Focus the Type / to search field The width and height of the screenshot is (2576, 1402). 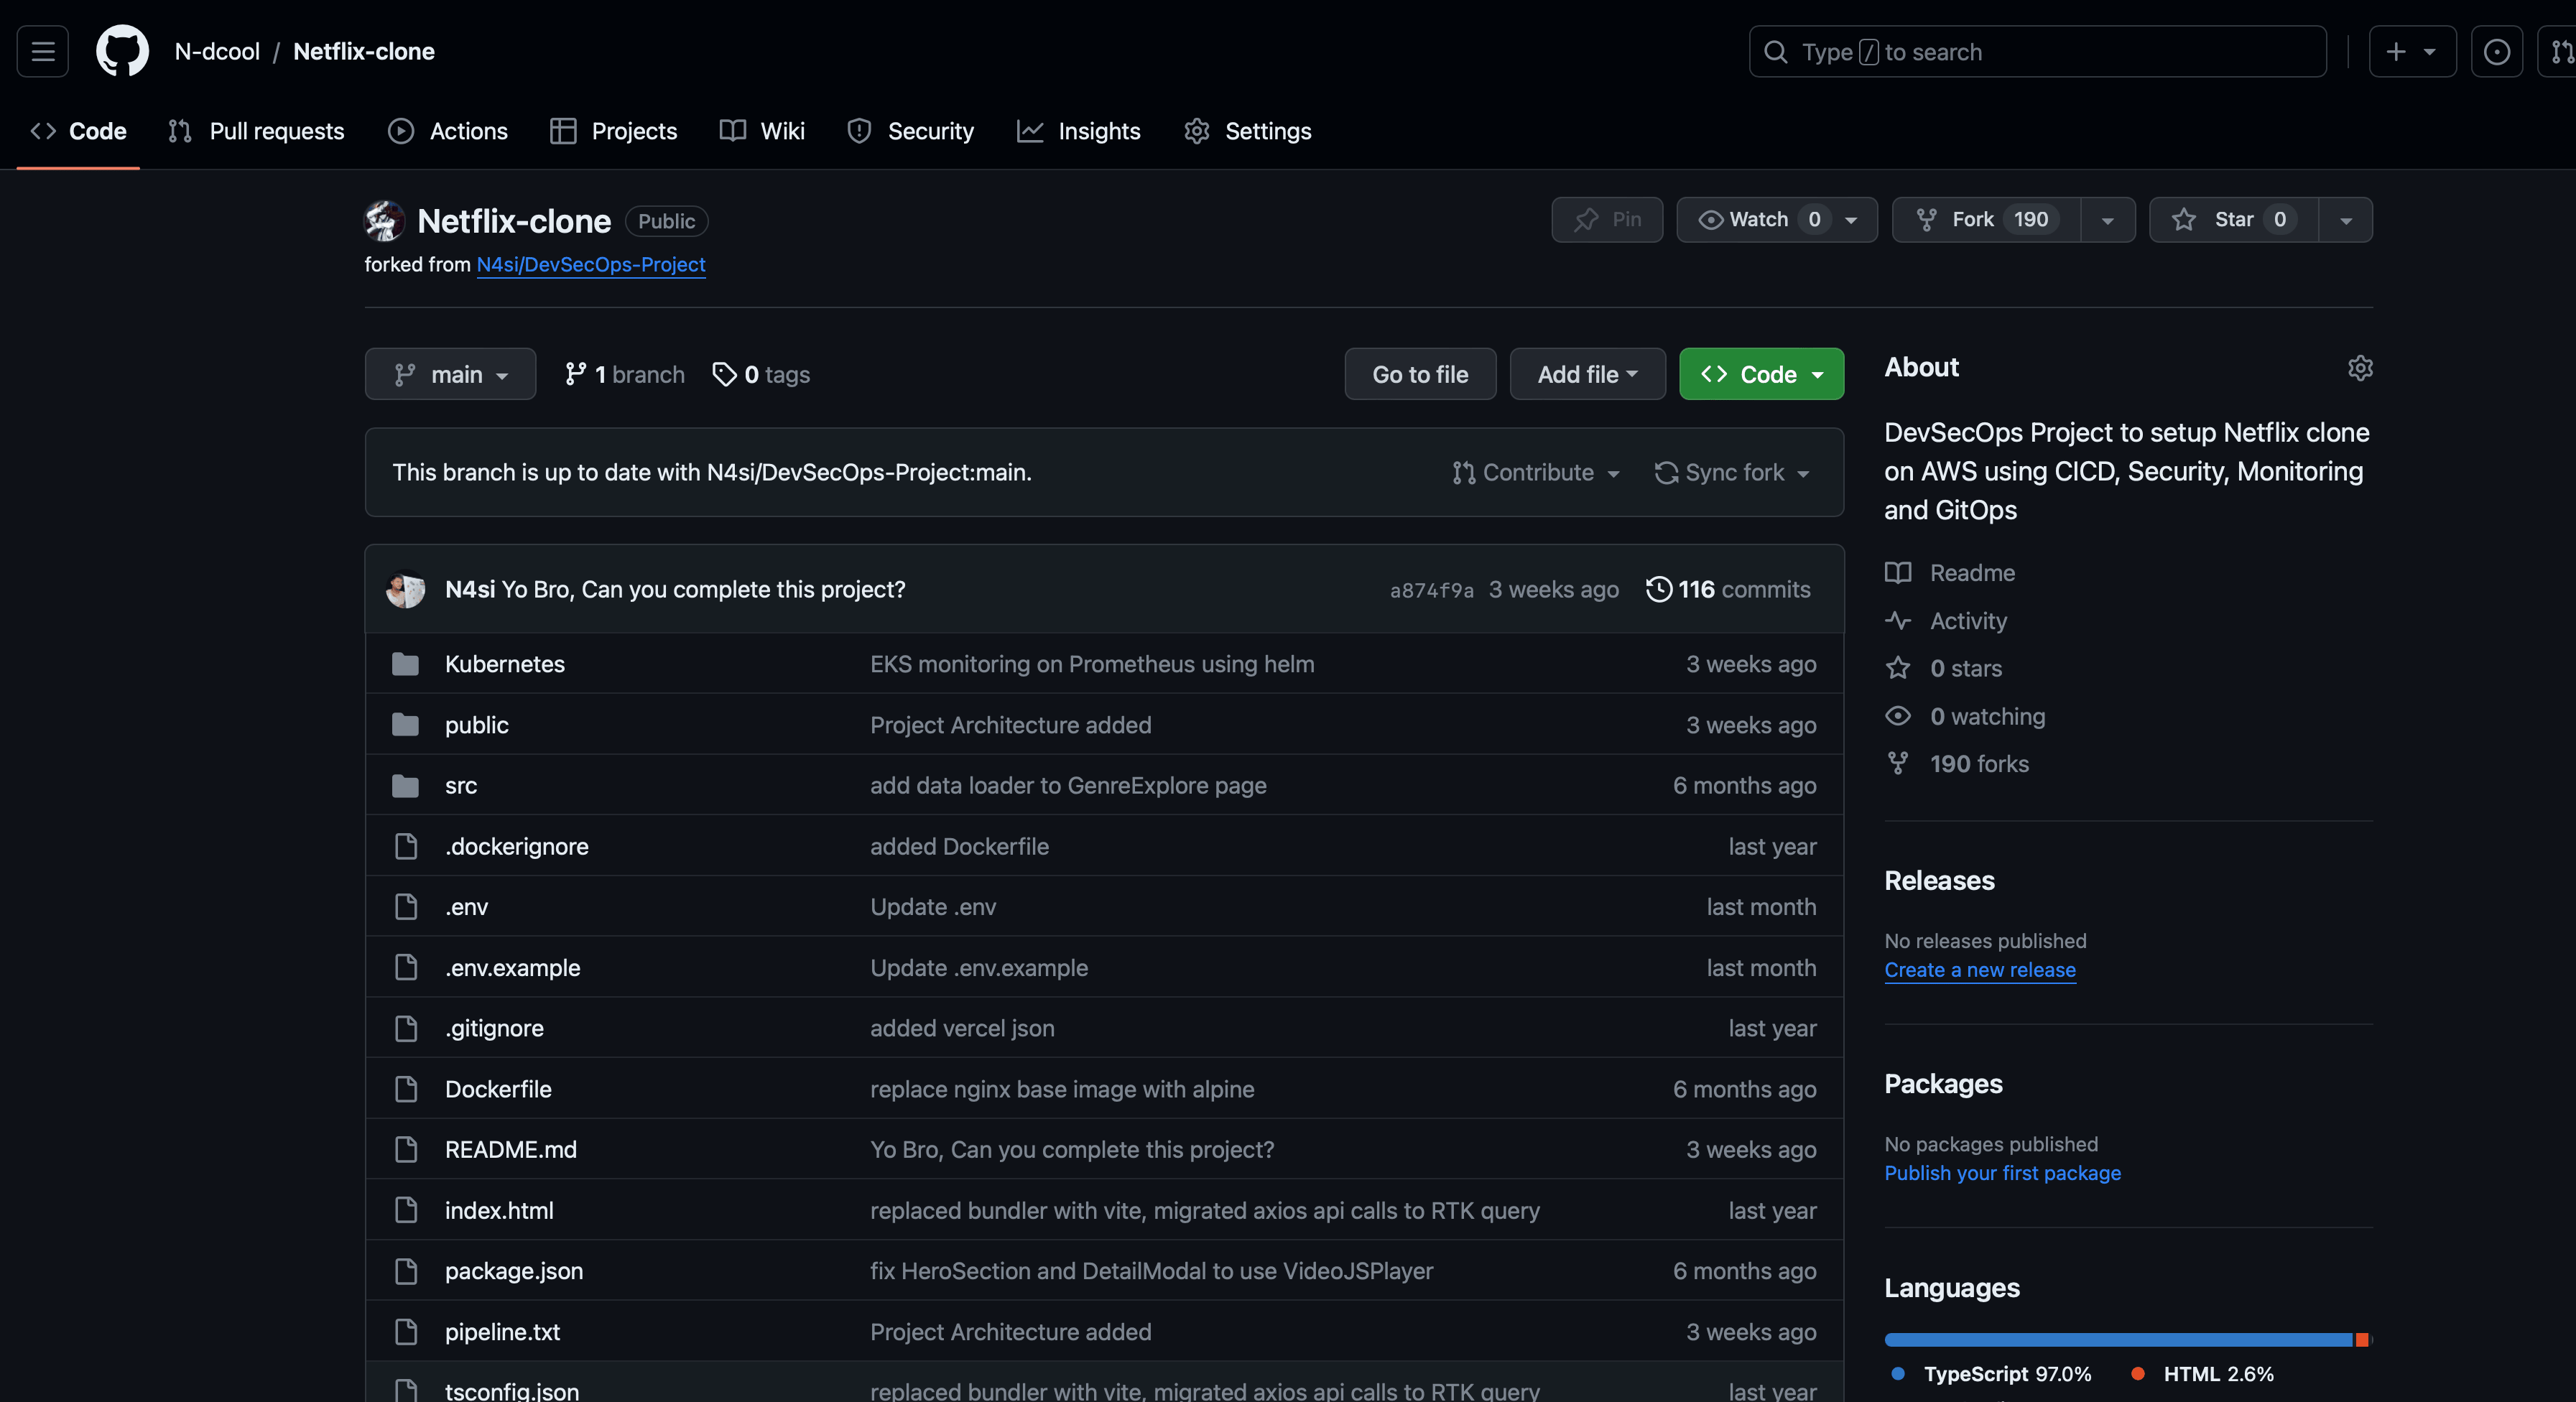pyautogui.click(x=2037, y=51)
